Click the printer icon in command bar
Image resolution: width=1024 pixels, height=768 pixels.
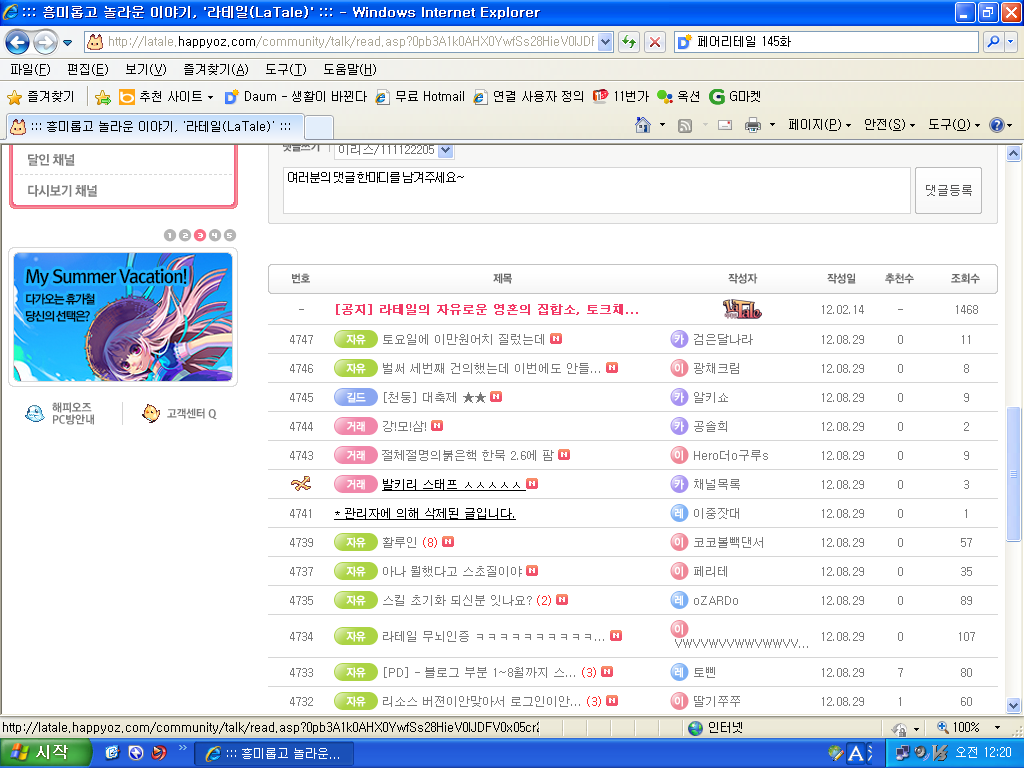pyautogui.click(x=753, y=125)
